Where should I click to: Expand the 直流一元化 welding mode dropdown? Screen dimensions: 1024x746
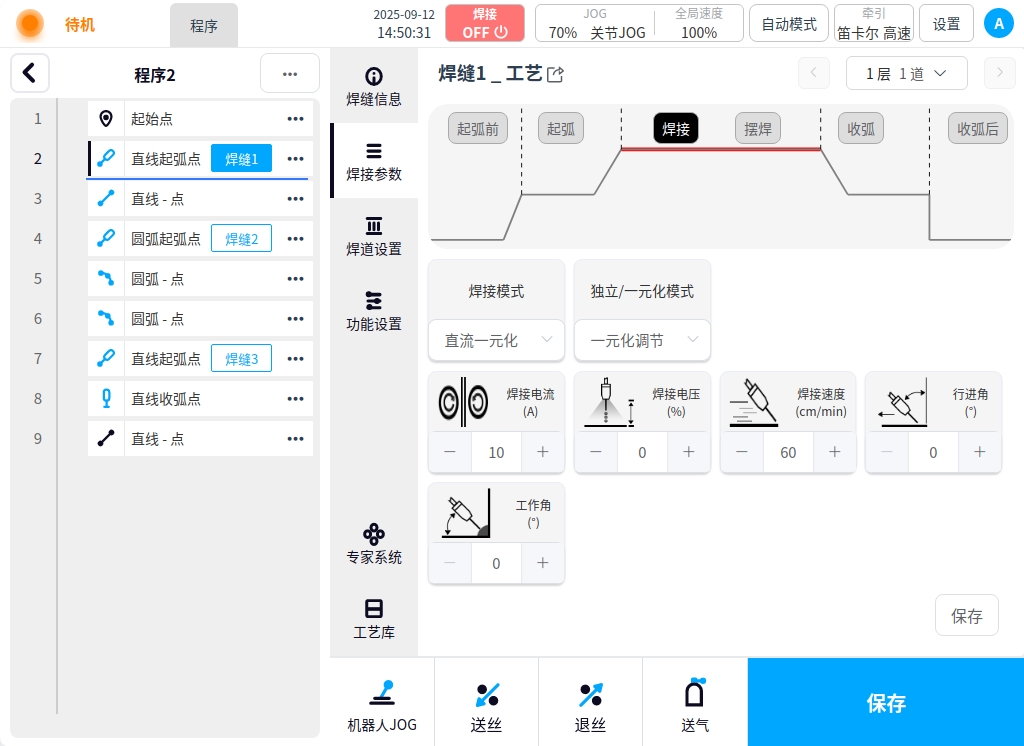(x=497, y=340)
